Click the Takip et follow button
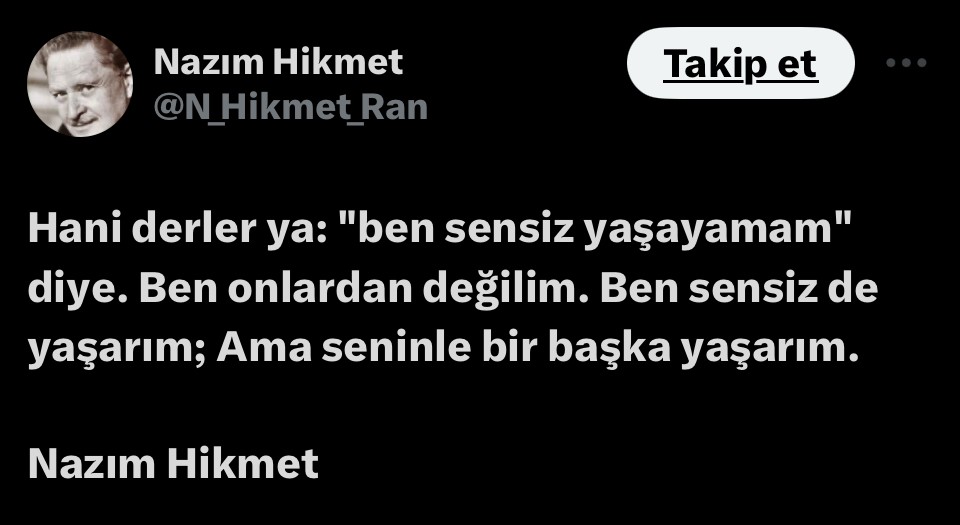The height and width of the screenshot is (525, 960). (x=740, y=63)
